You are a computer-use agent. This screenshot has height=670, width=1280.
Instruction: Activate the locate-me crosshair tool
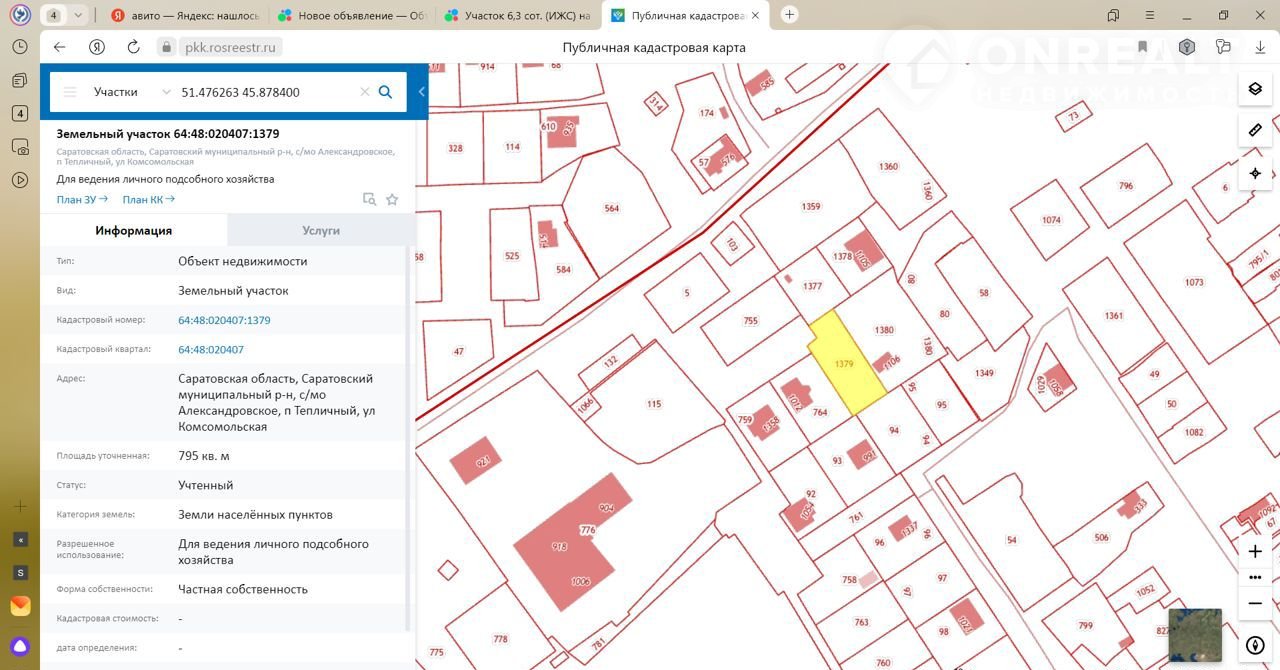coord(1255,173)
